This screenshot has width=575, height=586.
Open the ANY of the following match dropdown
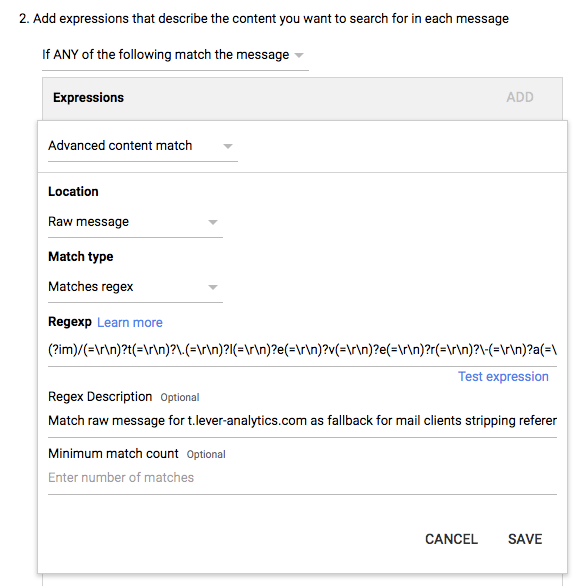[175, 55]
